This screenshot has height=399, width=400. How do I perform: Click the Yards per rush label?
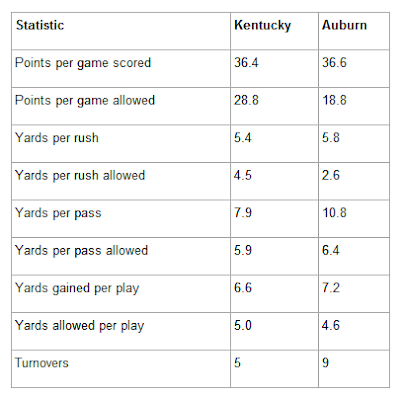57,138
